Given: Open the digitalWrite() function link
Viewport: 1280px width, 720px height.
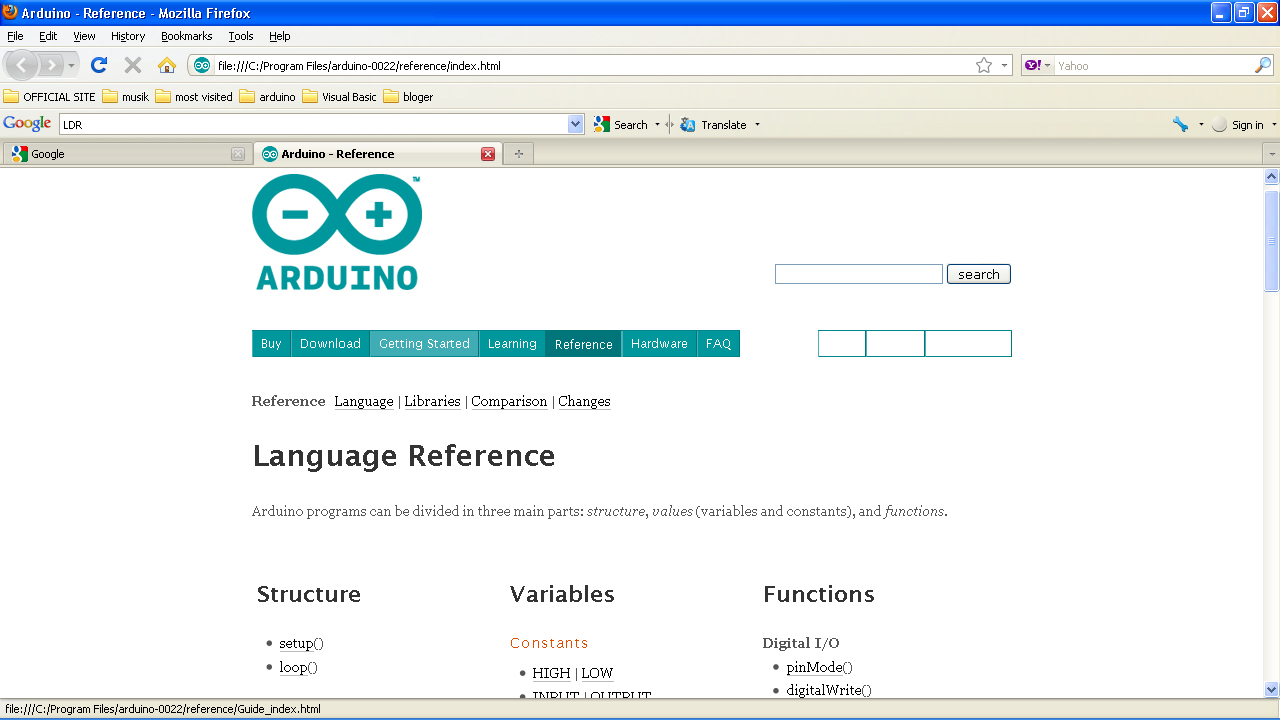Looking at the screenshot, I should 829,690.
